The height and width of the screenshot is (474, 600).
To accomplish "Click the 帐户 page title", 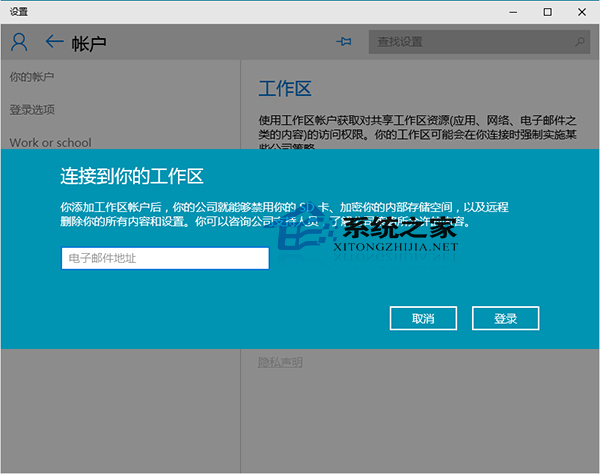I will 89,43.
